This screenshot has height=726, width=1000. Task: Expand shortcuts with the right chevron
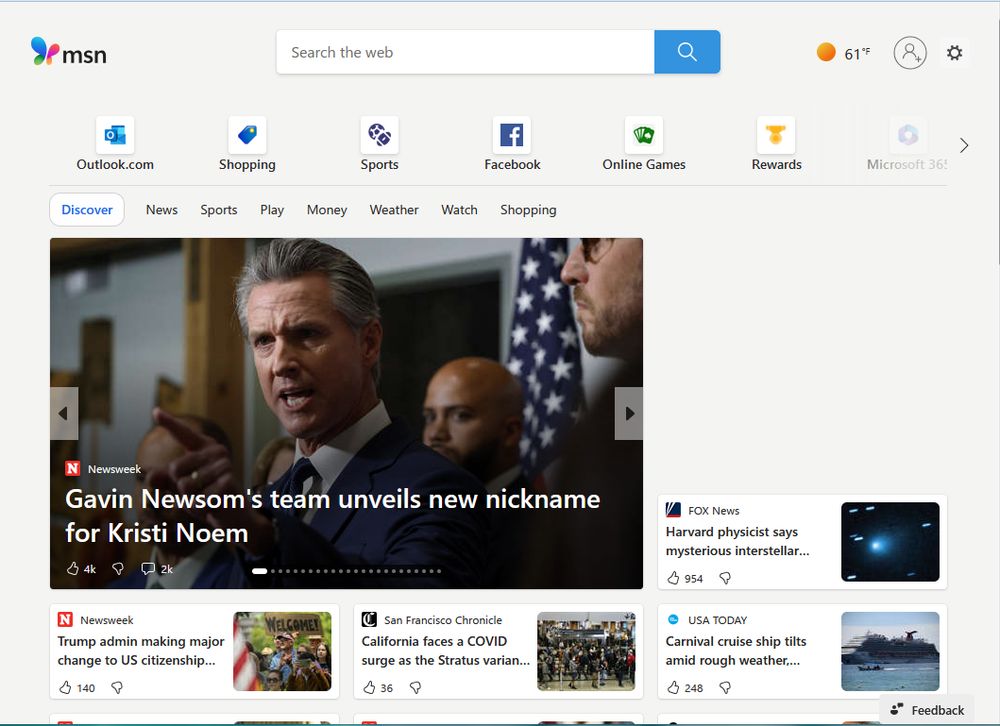(x=964, y=145)
